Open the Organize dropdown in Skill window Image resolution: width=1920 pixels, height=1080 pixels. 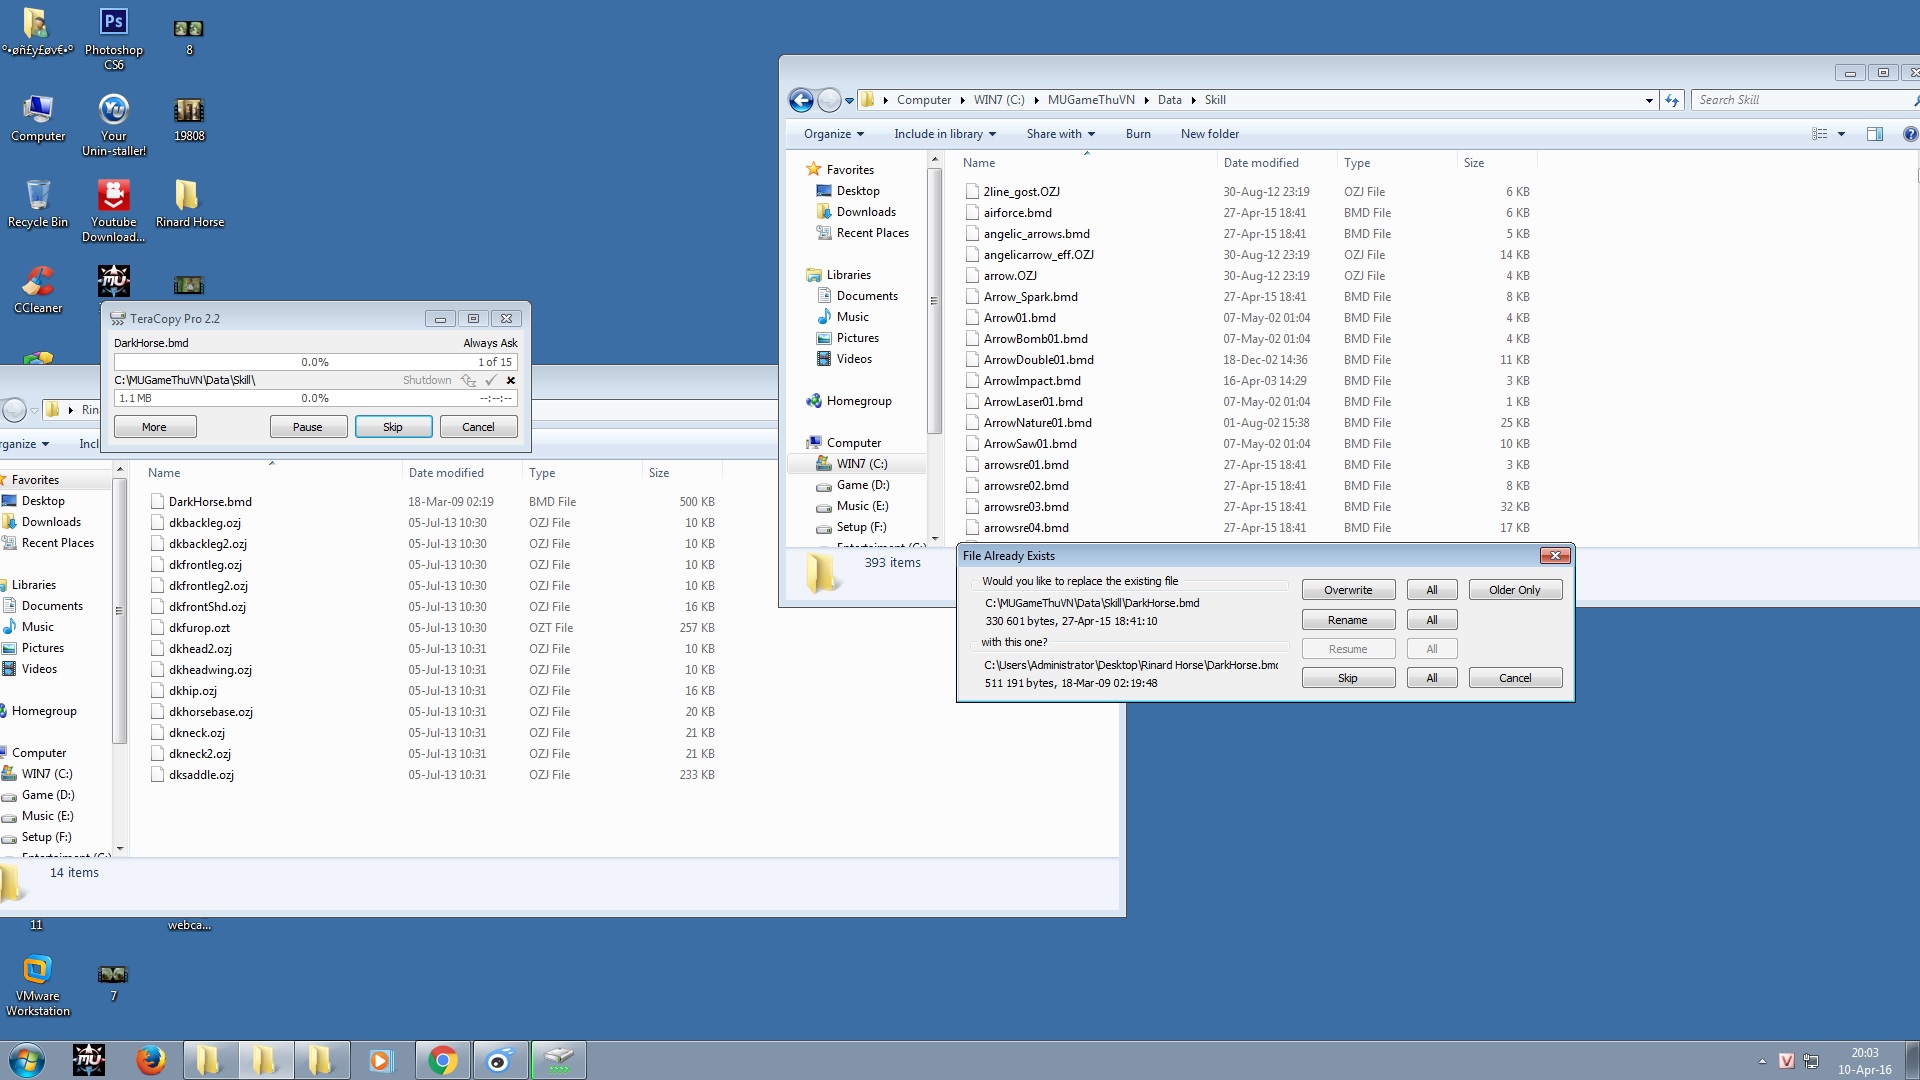(x=833, y=134)
